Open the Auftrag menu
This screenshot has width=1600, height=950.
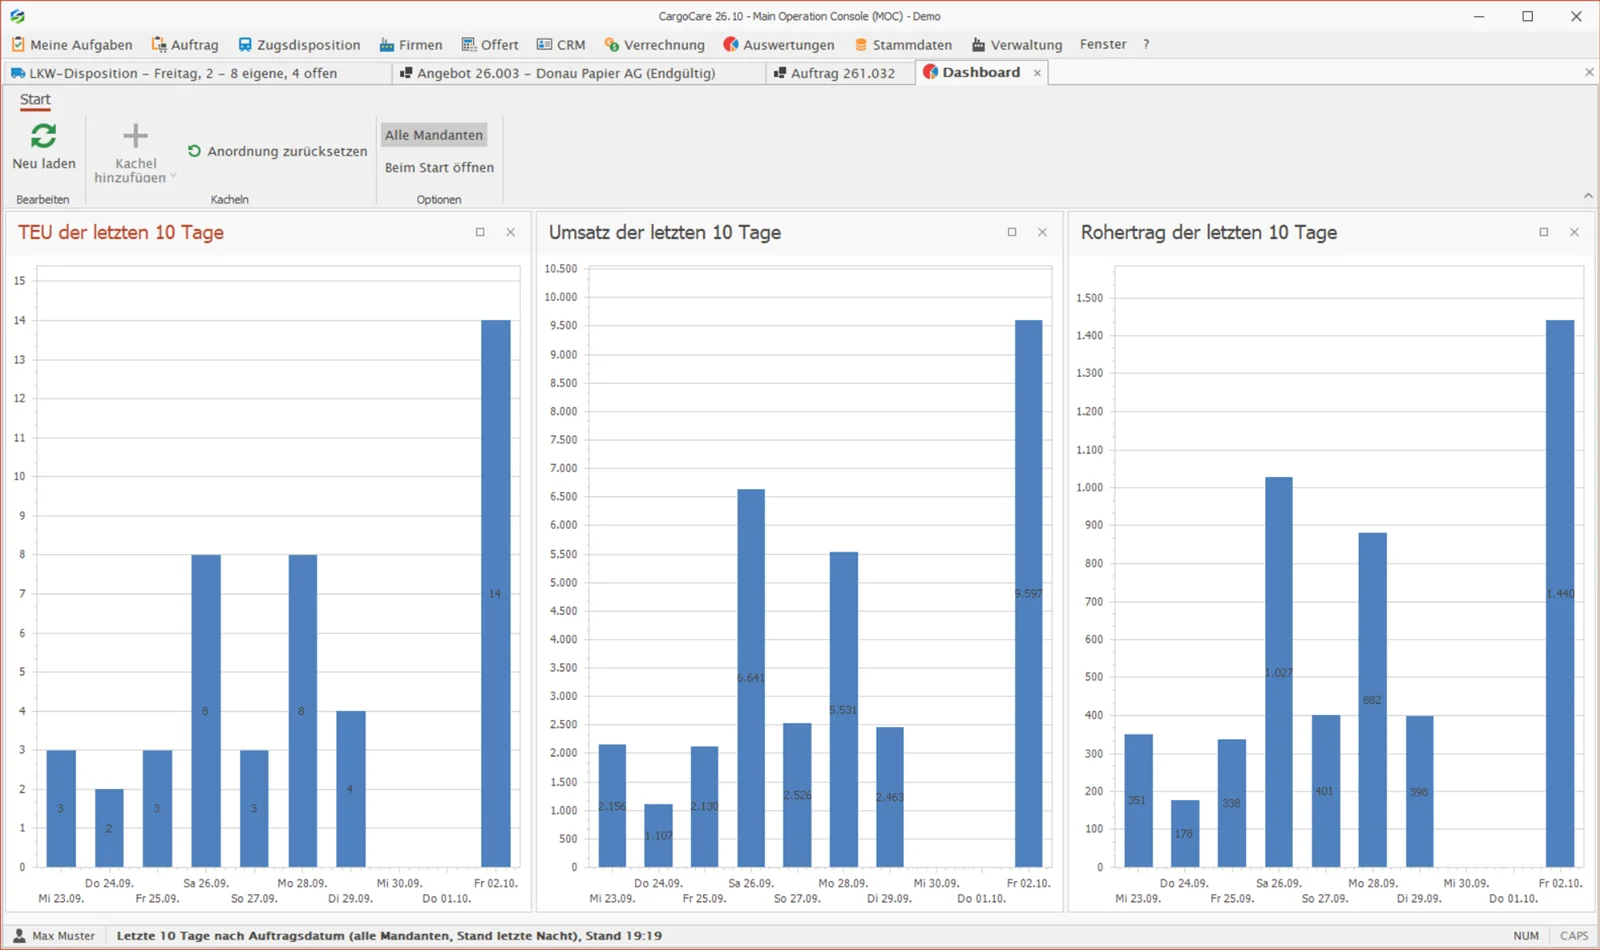(x=185, y=45)
